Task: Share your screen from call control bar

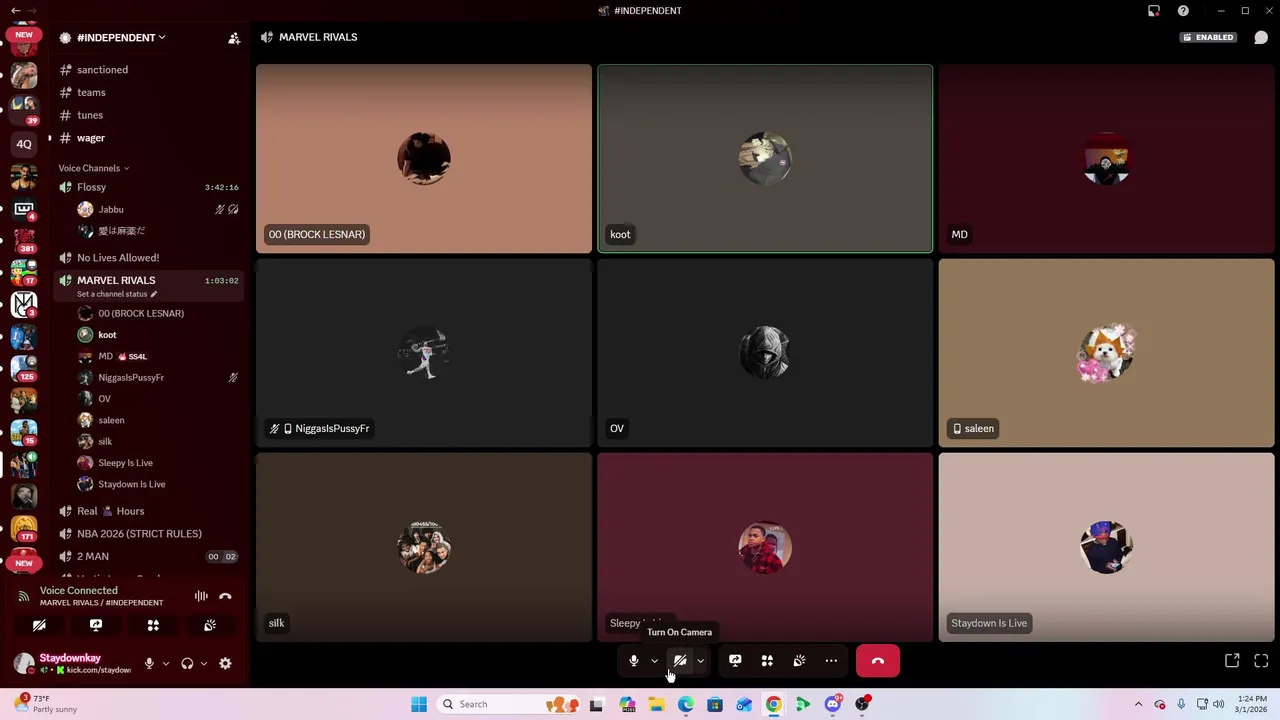Action: tap(735, 661)
